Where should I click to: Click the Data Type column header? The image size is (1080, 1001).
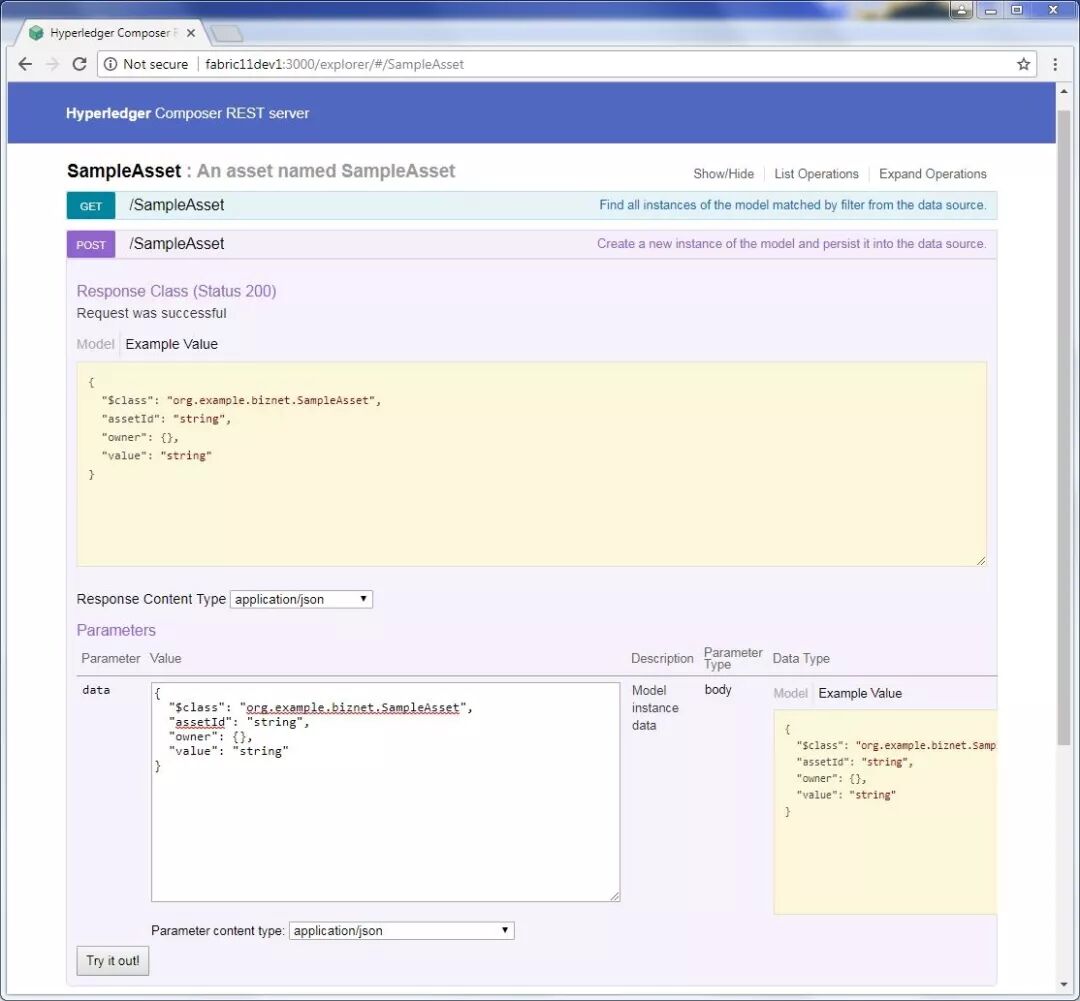801,659
